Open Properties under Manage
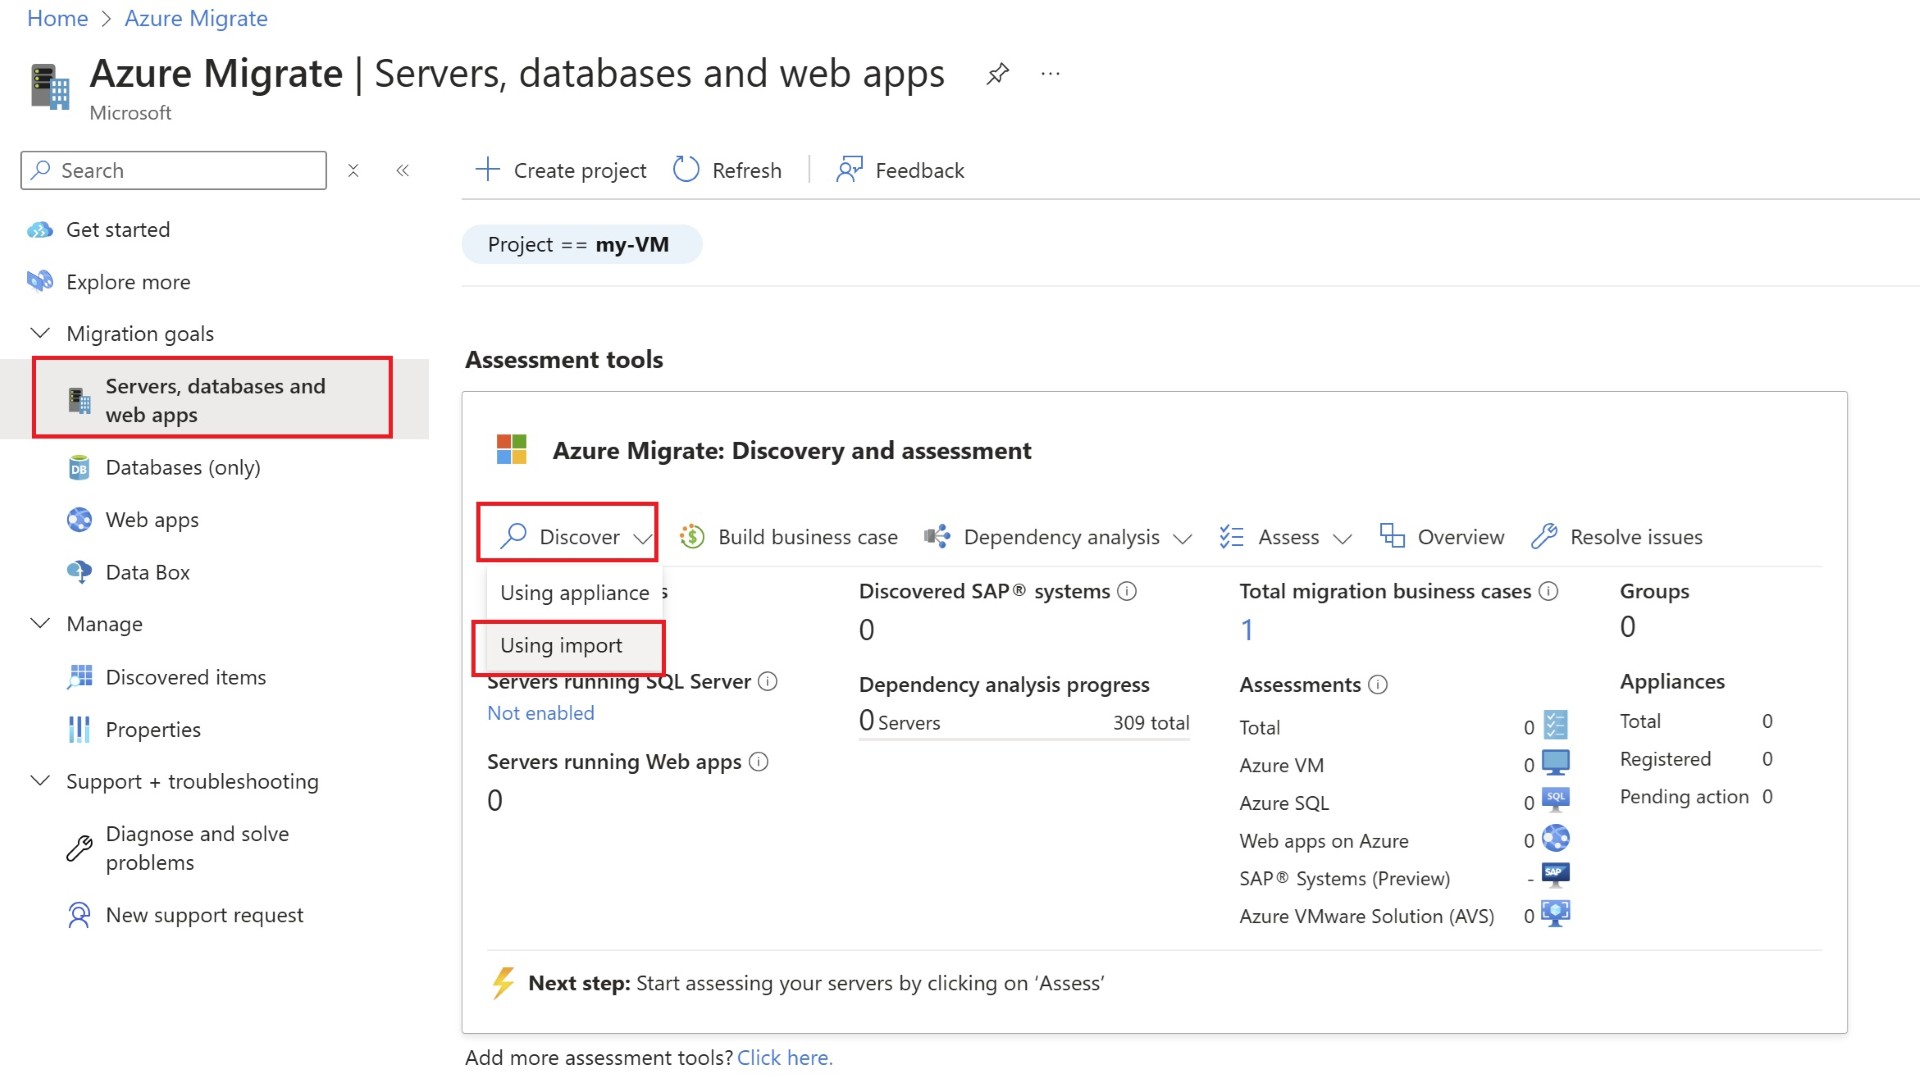This screenshot has height=1079, width=1920. [x=153, y=729]
